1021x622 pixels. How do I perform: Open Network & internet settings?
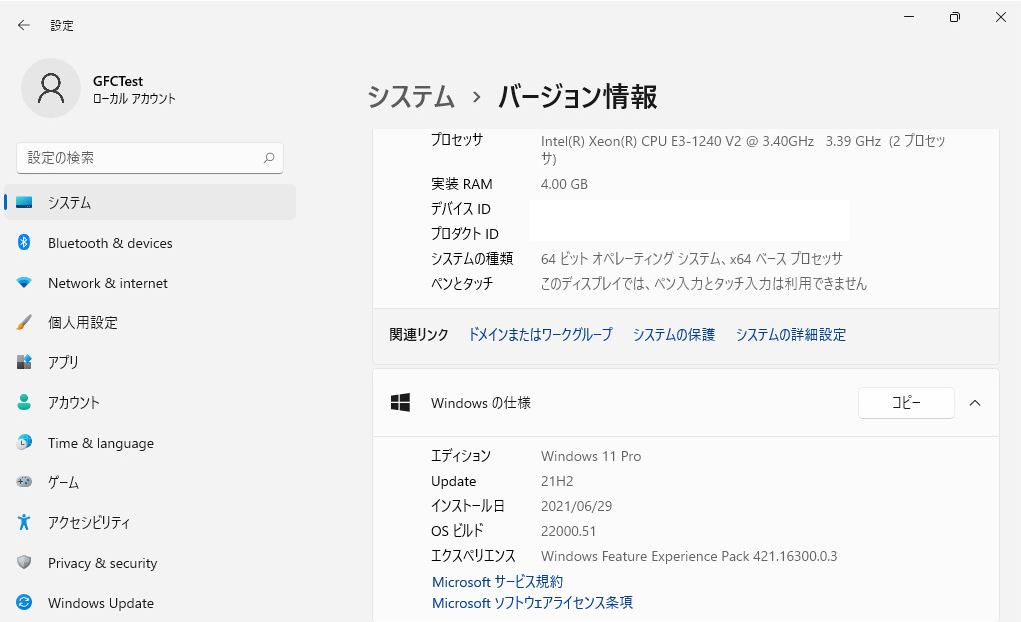pyautogui.click(x=150, y=283)
